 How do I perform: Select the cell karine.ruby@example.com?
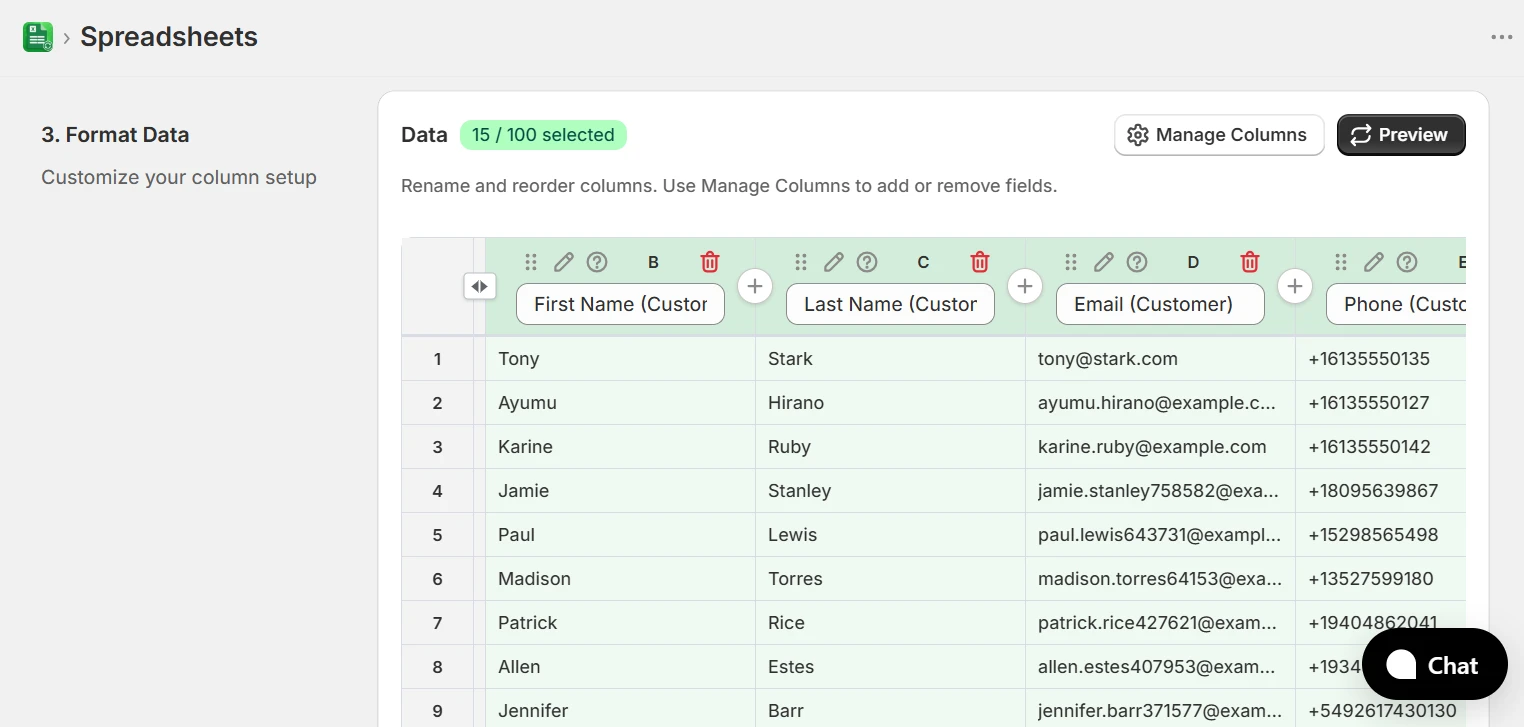(x=1160, y=447)
